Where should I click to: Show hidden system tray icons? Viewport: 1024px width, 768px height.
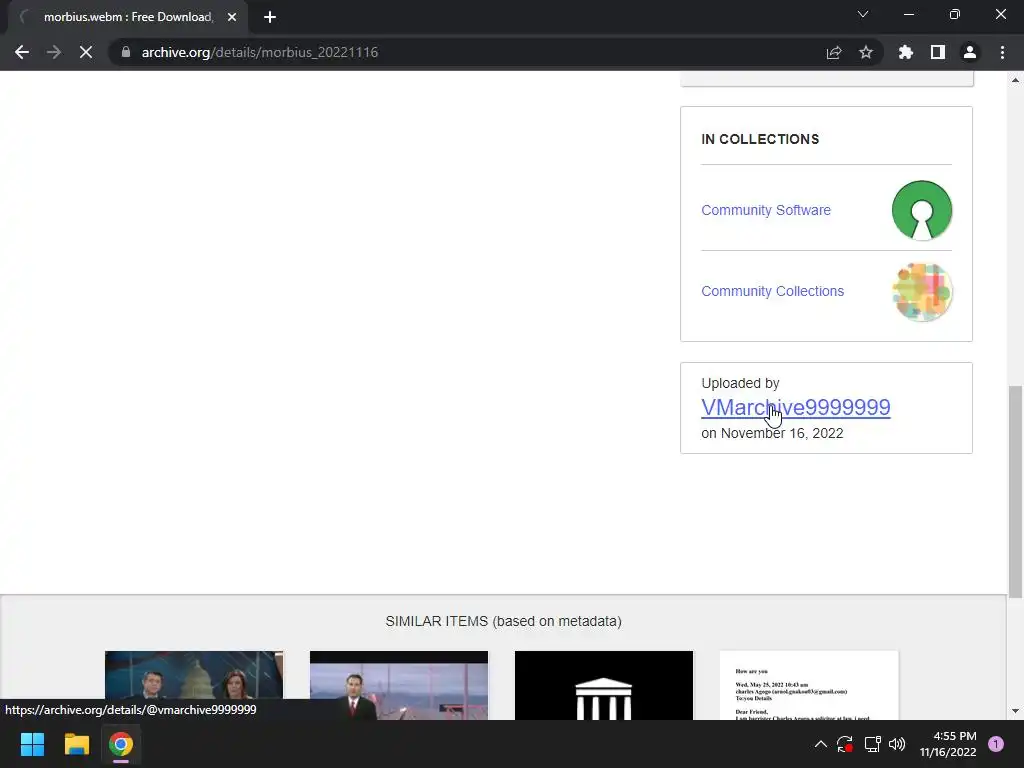(821, 744)
